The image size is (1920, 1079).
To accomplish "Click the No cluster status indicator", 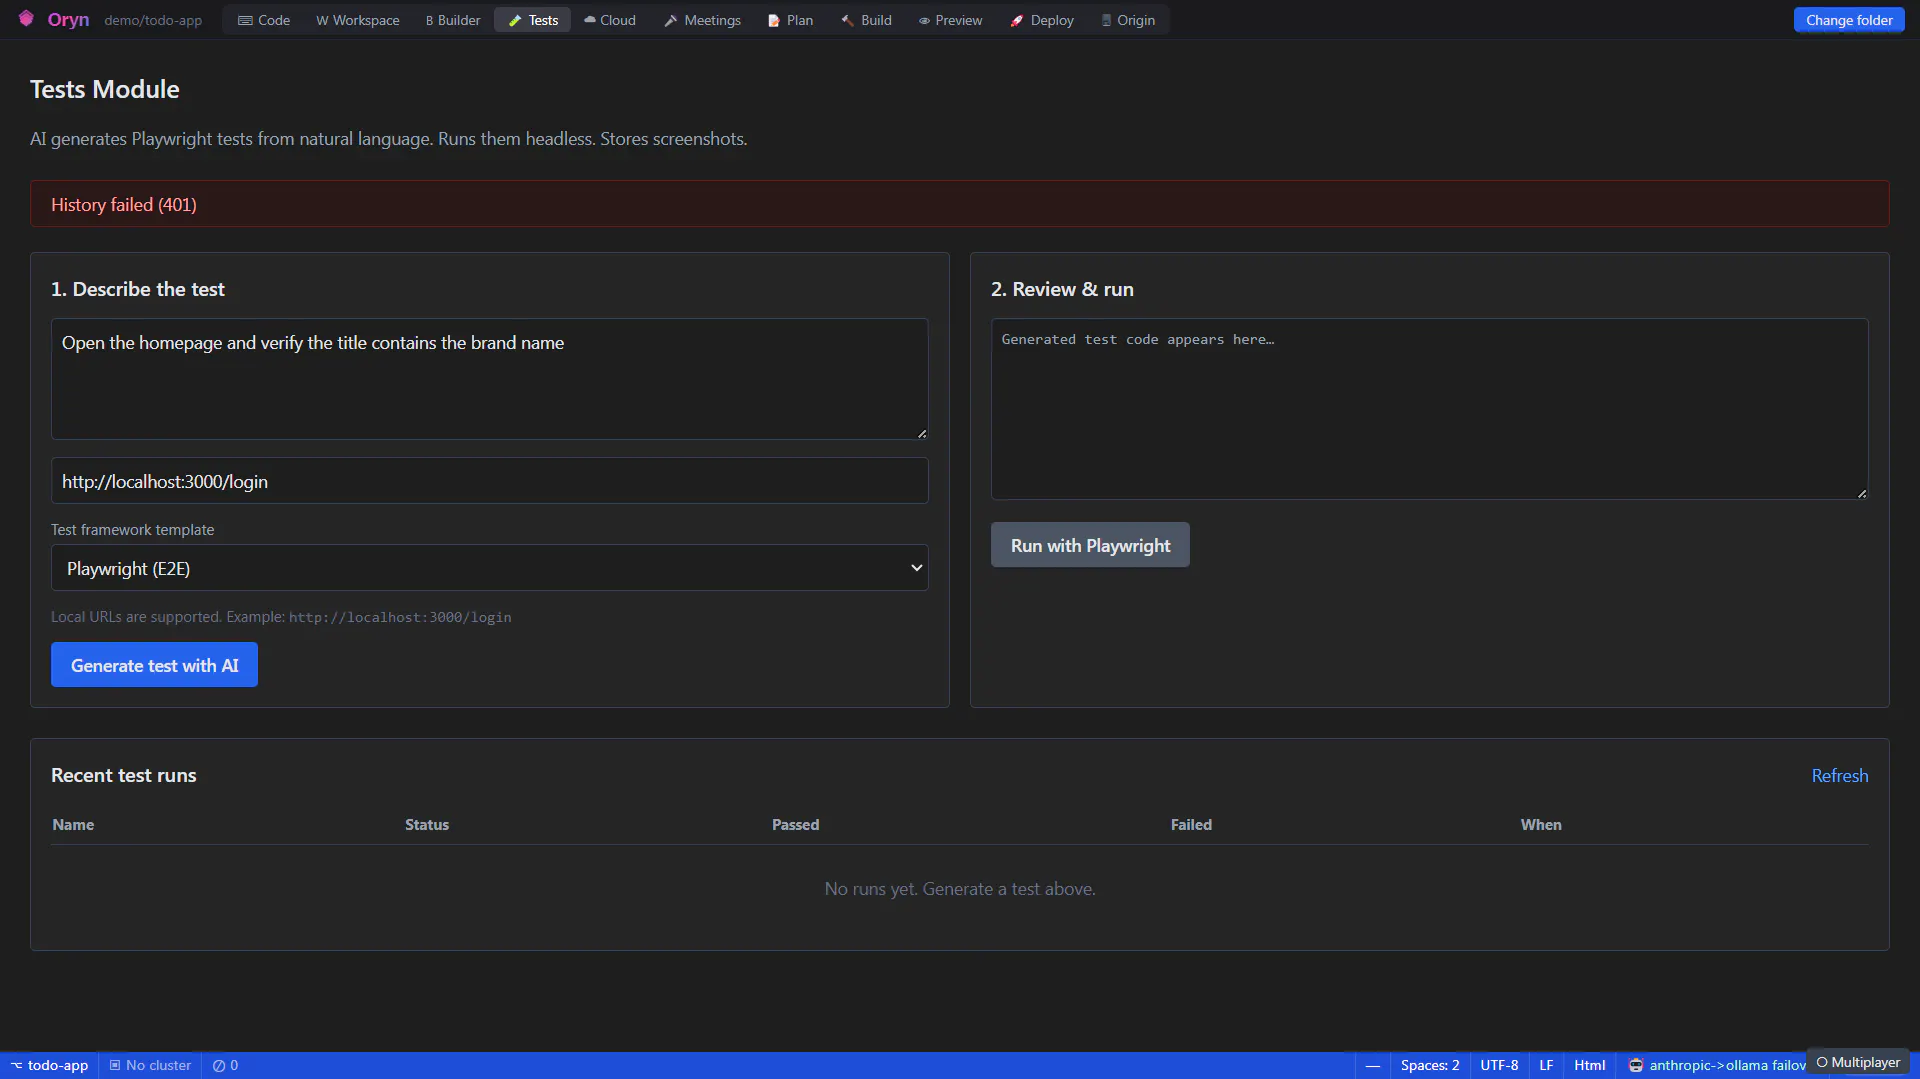I will tap(150, 1065).
